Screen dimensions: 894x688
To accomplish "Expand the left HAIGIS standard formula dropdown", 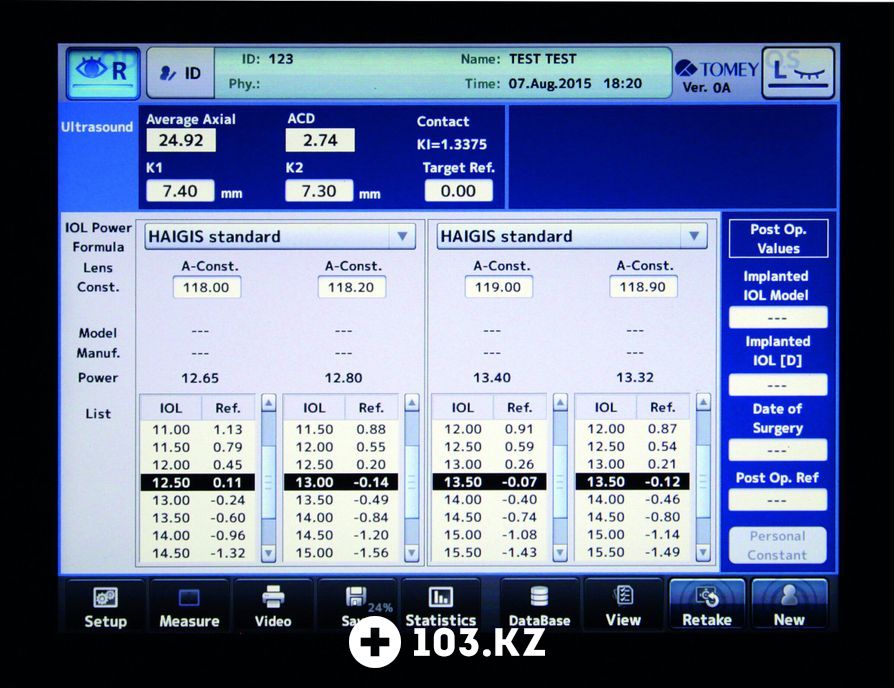I will point(402,237).
